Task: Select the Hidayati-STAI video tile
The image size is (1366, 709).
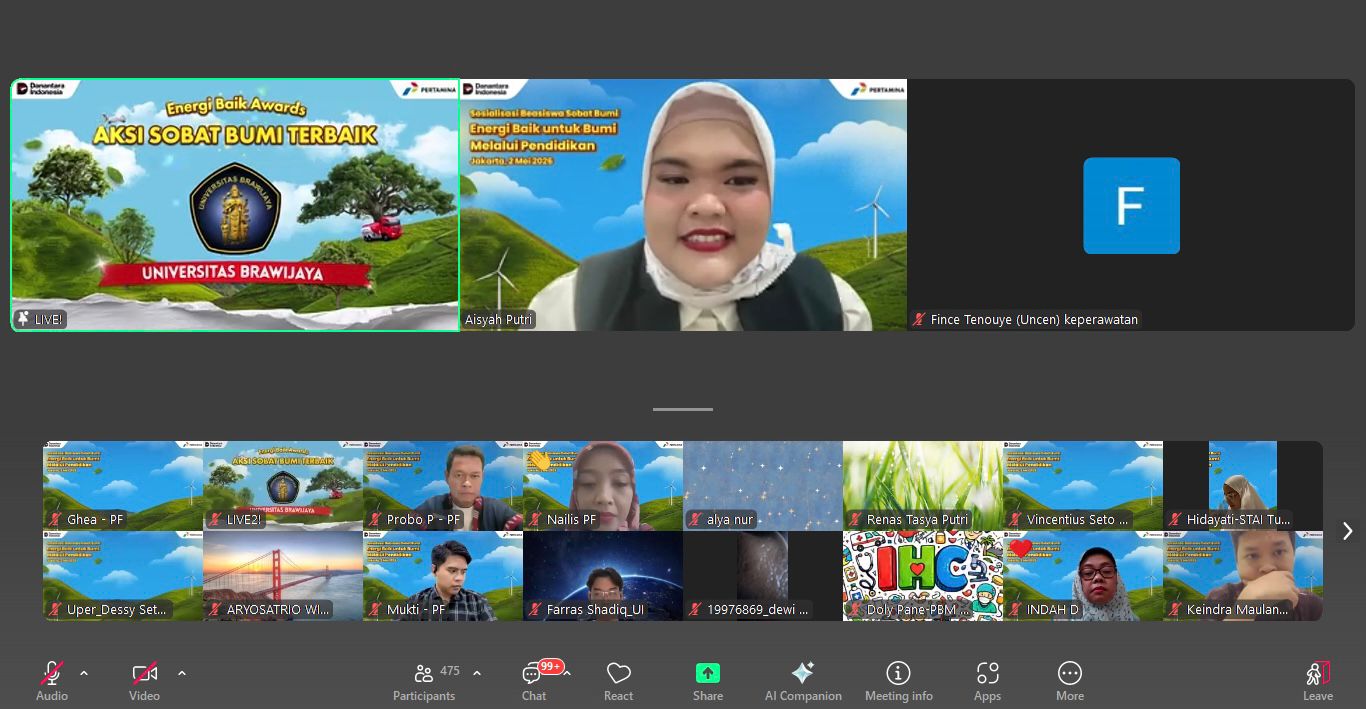Action: pos(1243,486)
